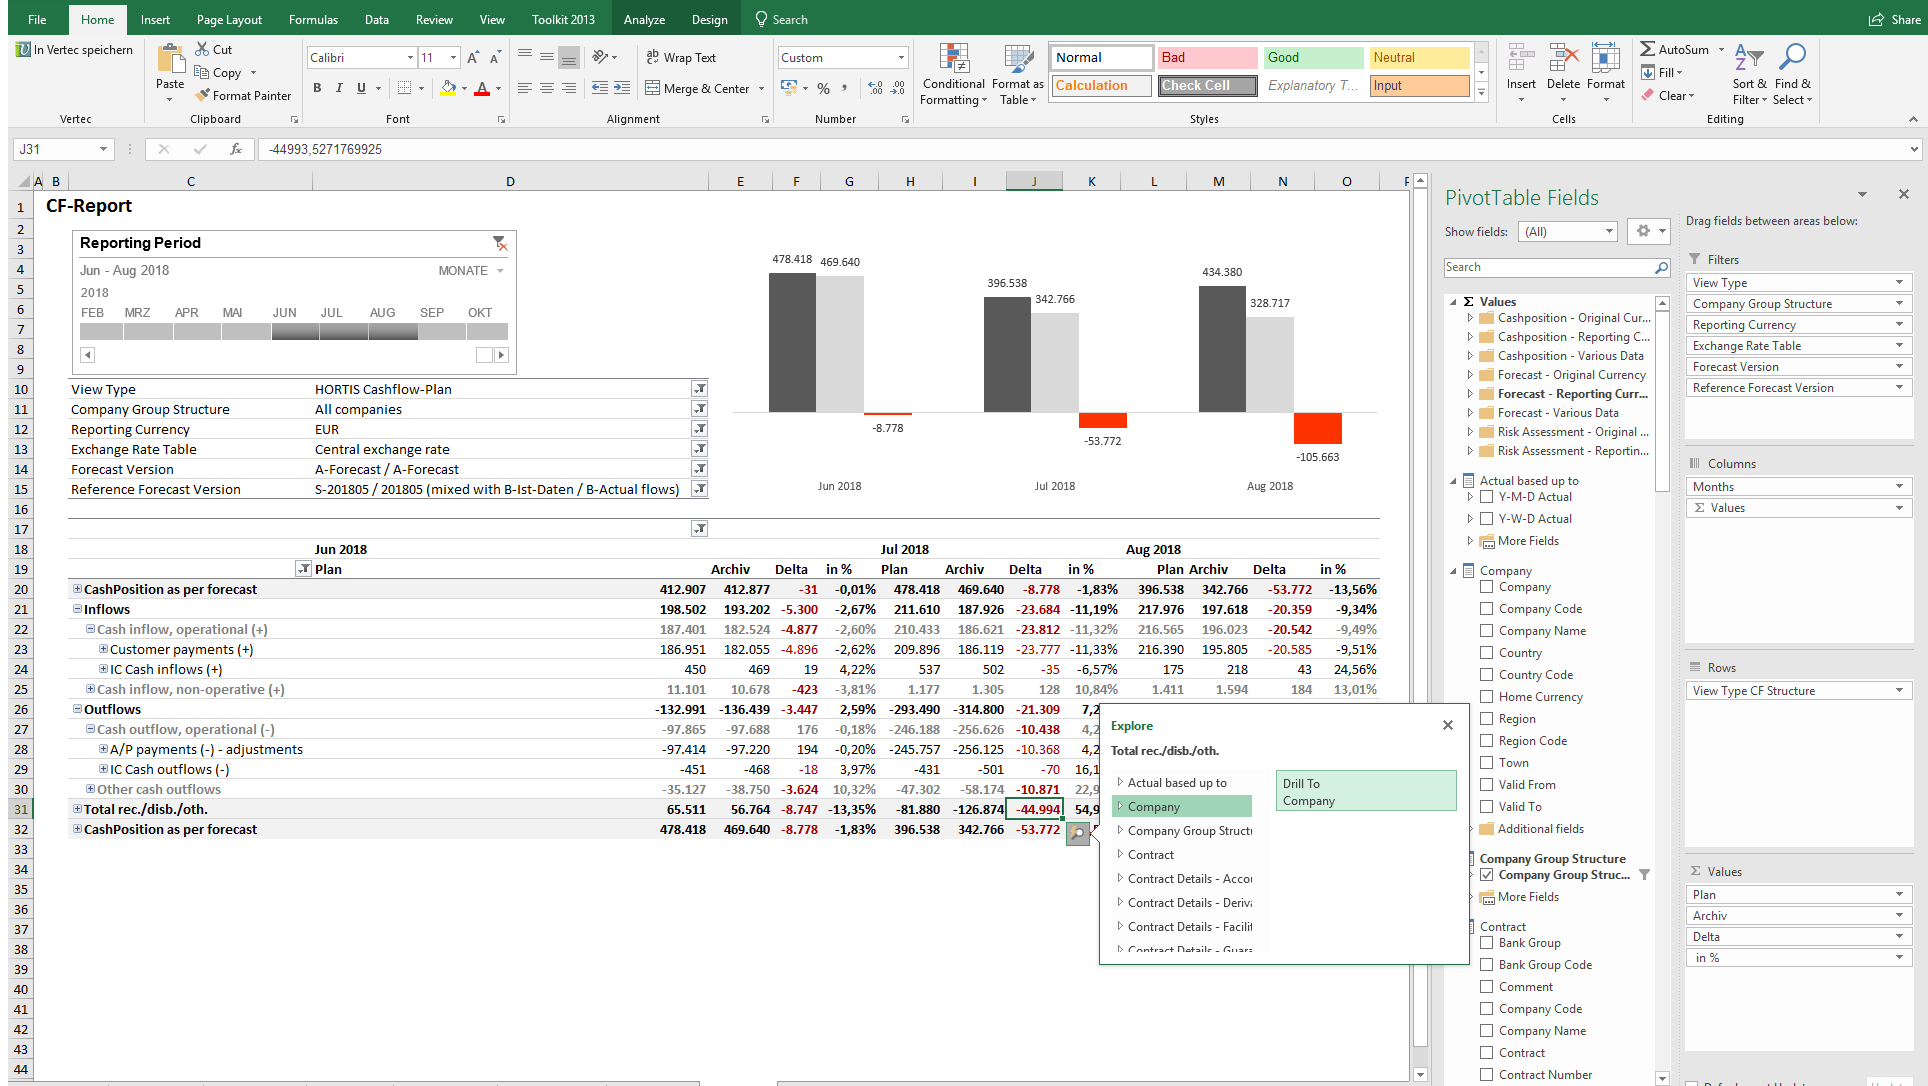
Task: Check the Company Code field under Company
Action: (1486, 609)
